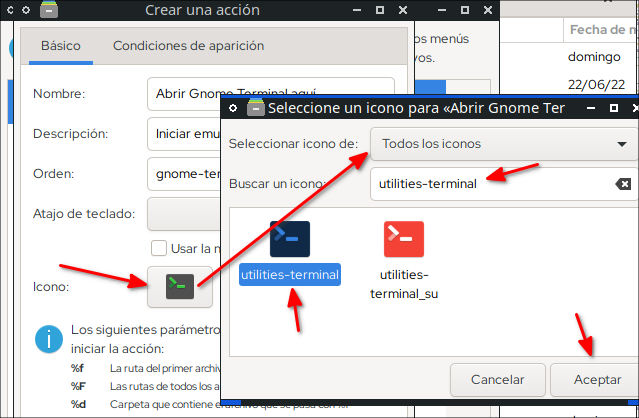The height and width of the screenshot is (418, 639).
Task: Open the icon chooser via the Icono button
Action: pyautogui.click(x=180, y=286)
